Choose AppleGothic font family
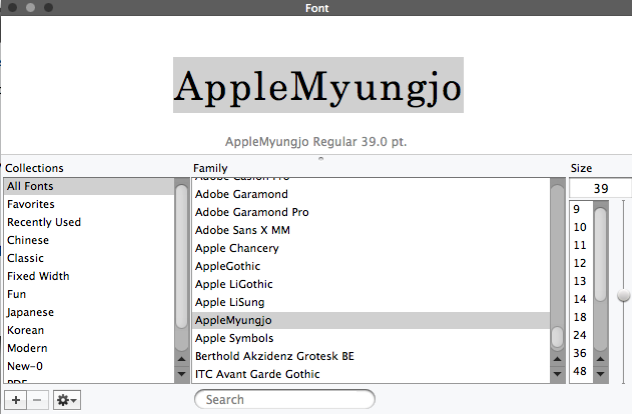Viewport: 632px width, 414px height. (371, 266)
